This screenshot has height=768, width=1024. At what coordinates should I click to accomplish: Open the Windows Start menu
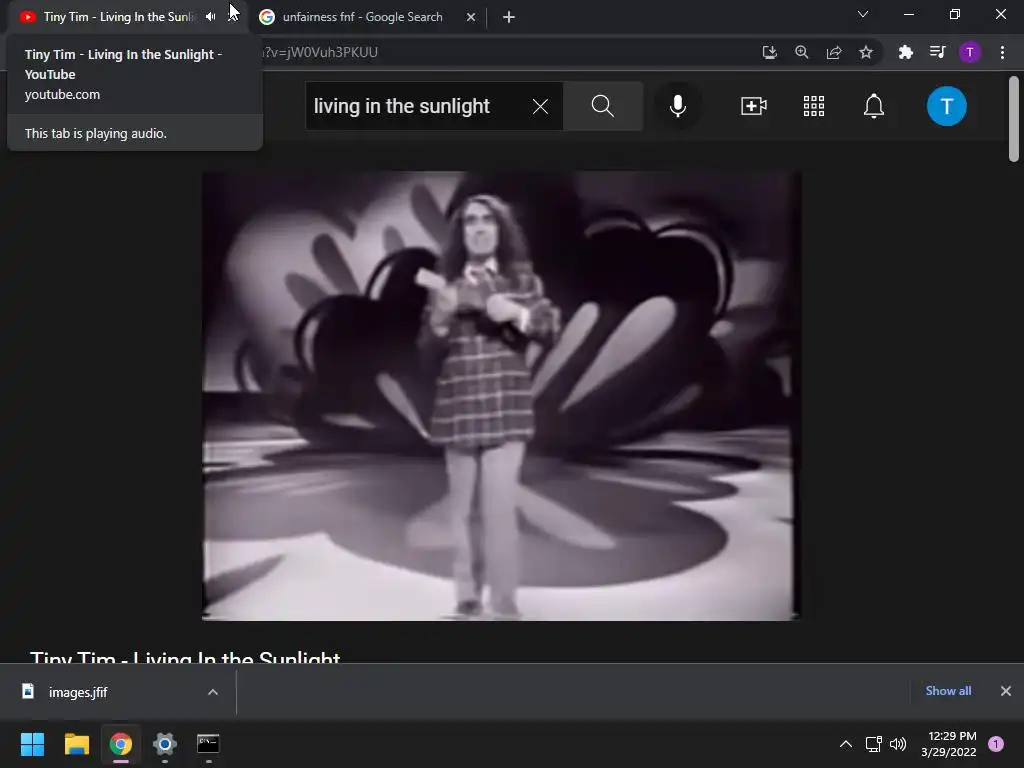[x=33, y=744]
